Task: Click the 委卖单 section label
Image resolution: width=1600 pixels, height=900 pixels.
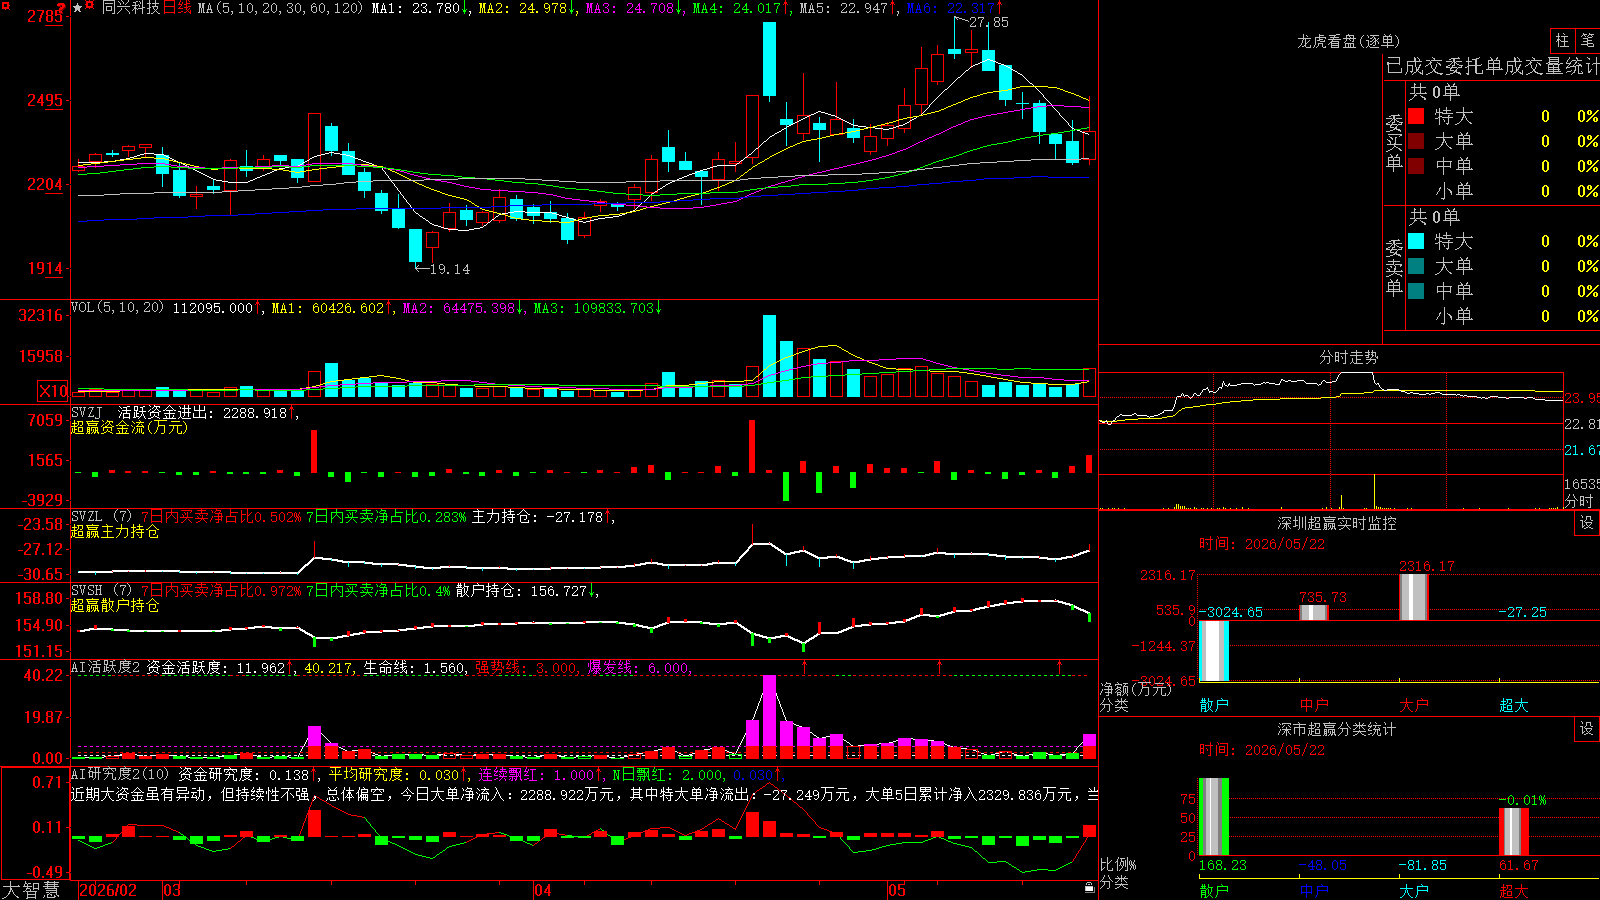Action: pyautogui.click(x=1394, y=268)
